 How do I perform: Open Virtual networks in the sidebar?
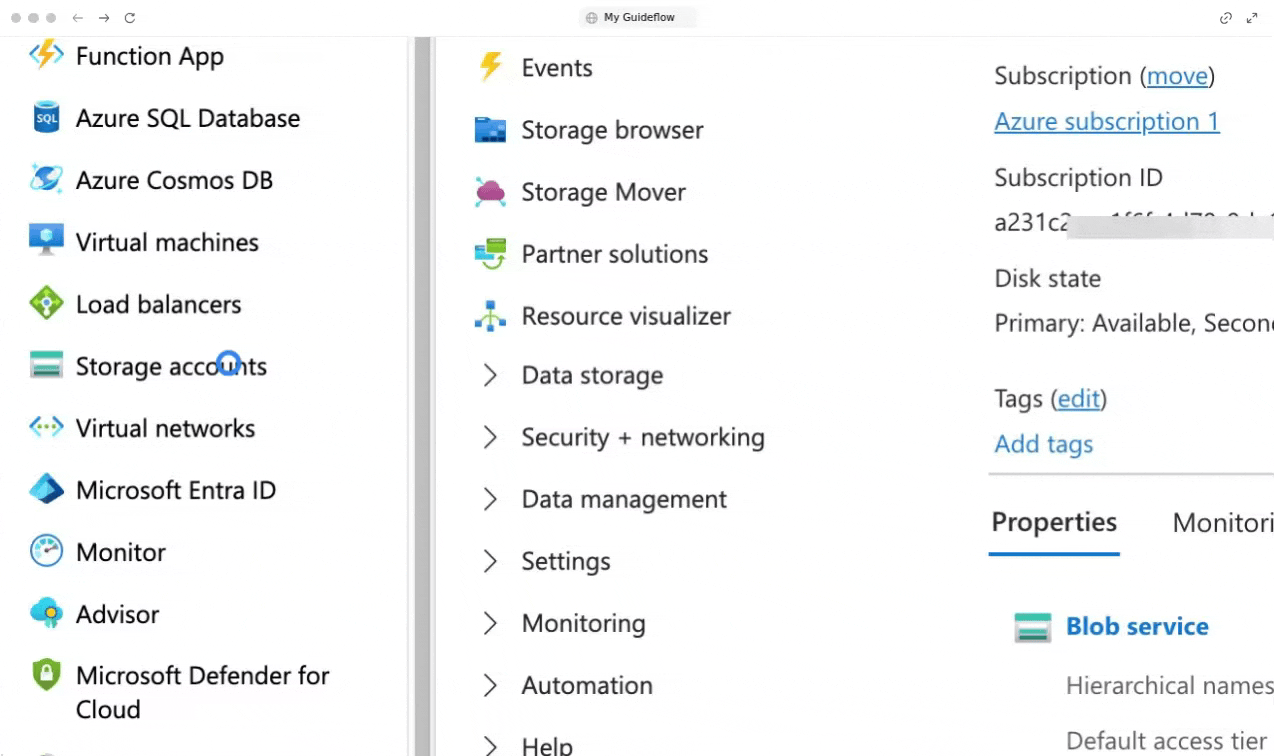coord(165,428)
